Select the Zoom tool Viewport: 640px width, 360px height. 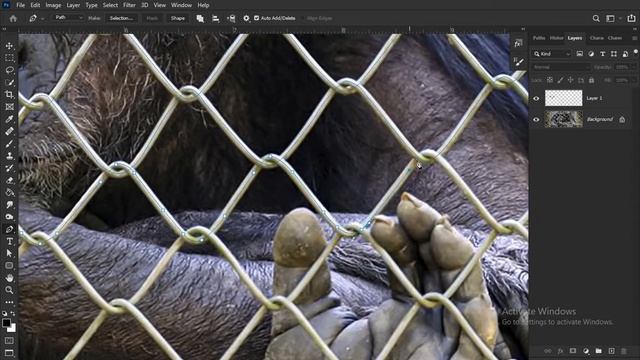9,290
